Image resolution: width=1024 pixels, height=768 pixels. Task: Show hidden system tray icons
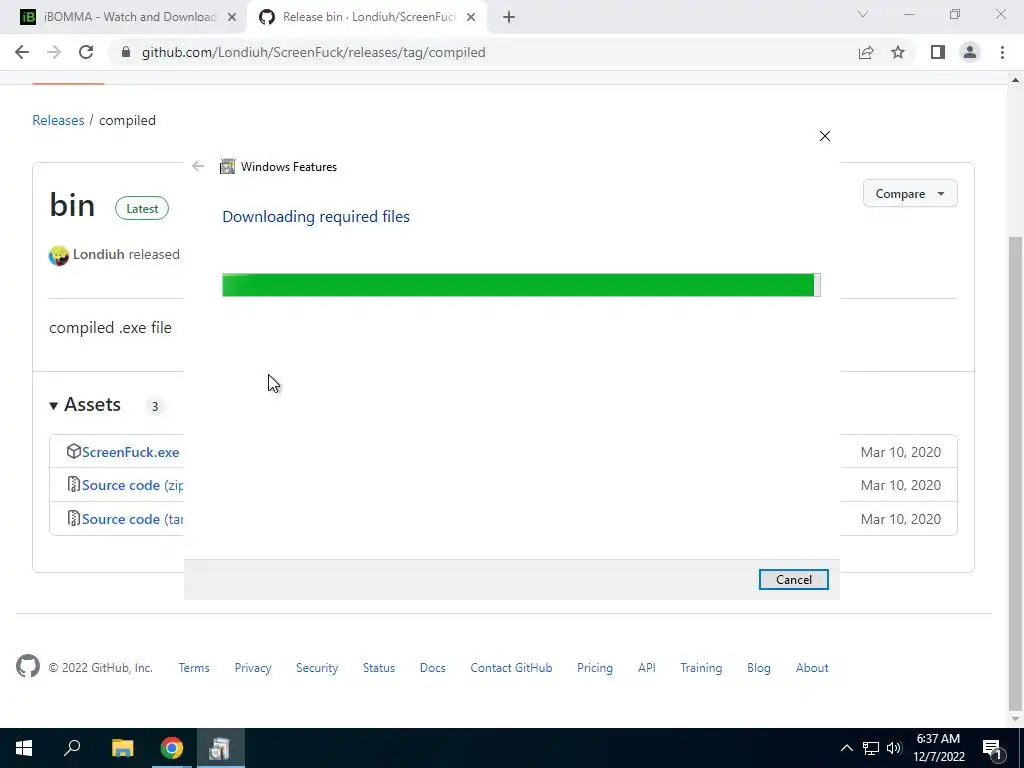[x=846, y=748]
